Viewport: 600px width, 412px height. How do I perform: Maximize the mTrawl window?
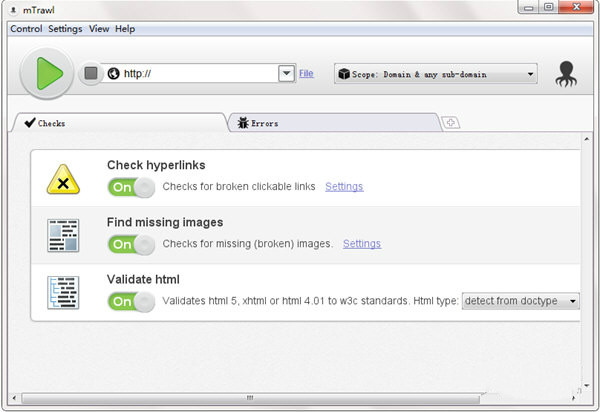pyautogui.click(x=548, y=7)
